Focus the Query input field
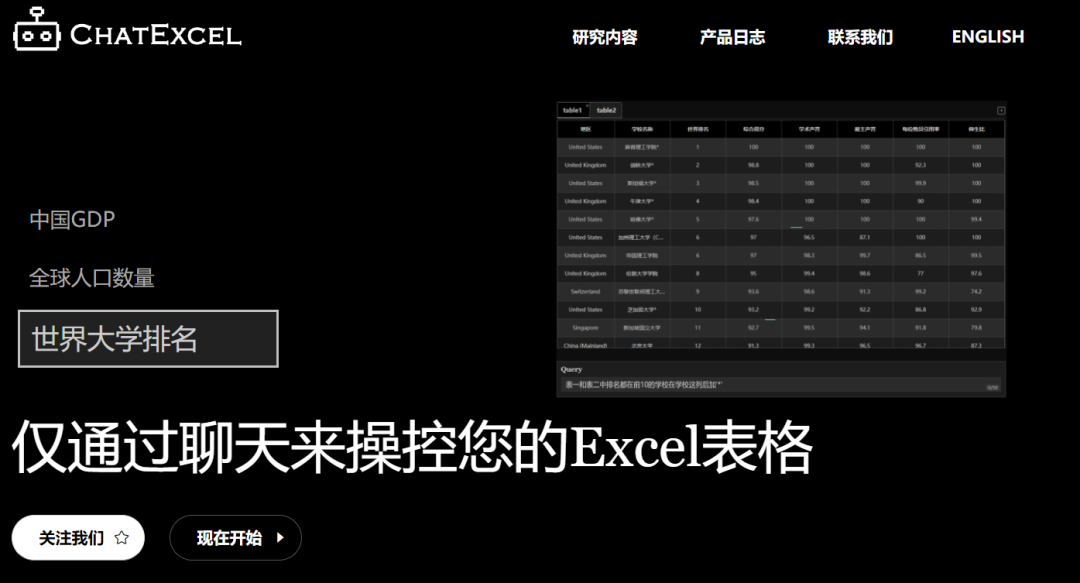The height and width of the screenshot is (583, 1080). 781,385
